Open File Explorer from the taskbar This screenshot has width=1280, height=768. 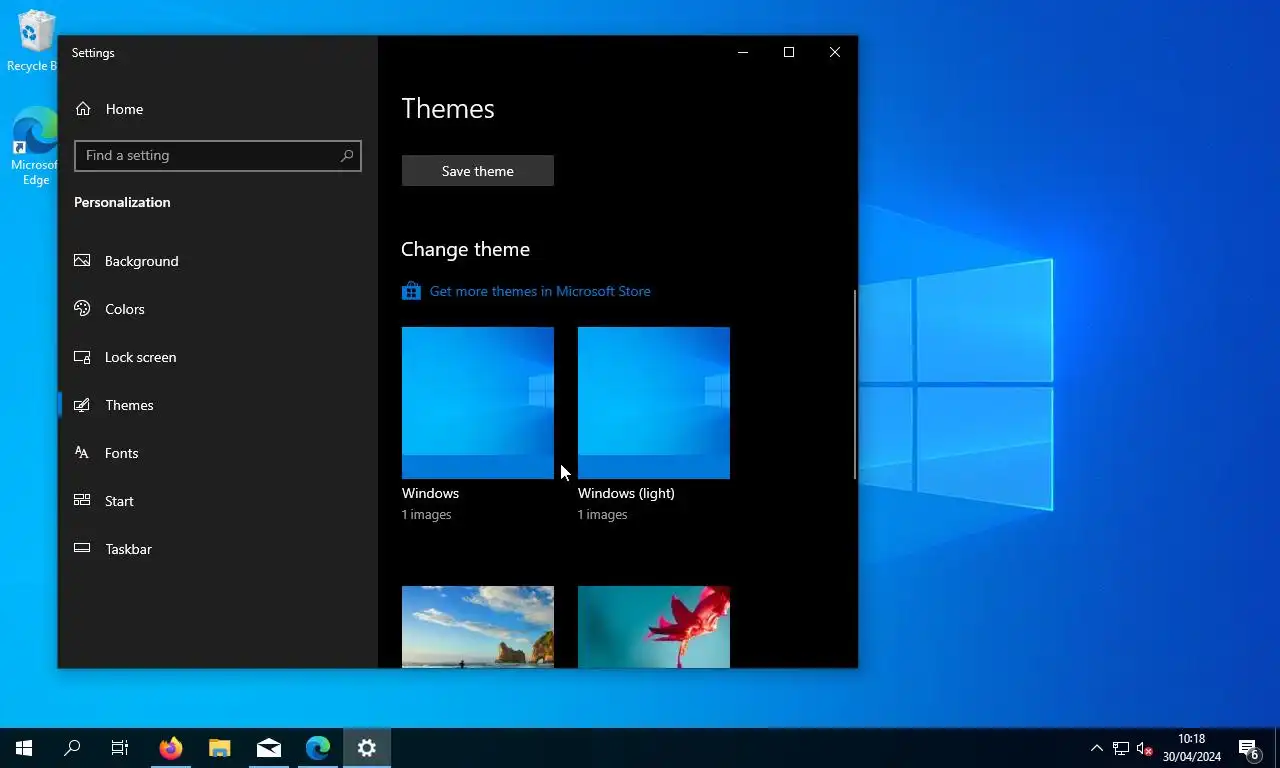[220, 748]
